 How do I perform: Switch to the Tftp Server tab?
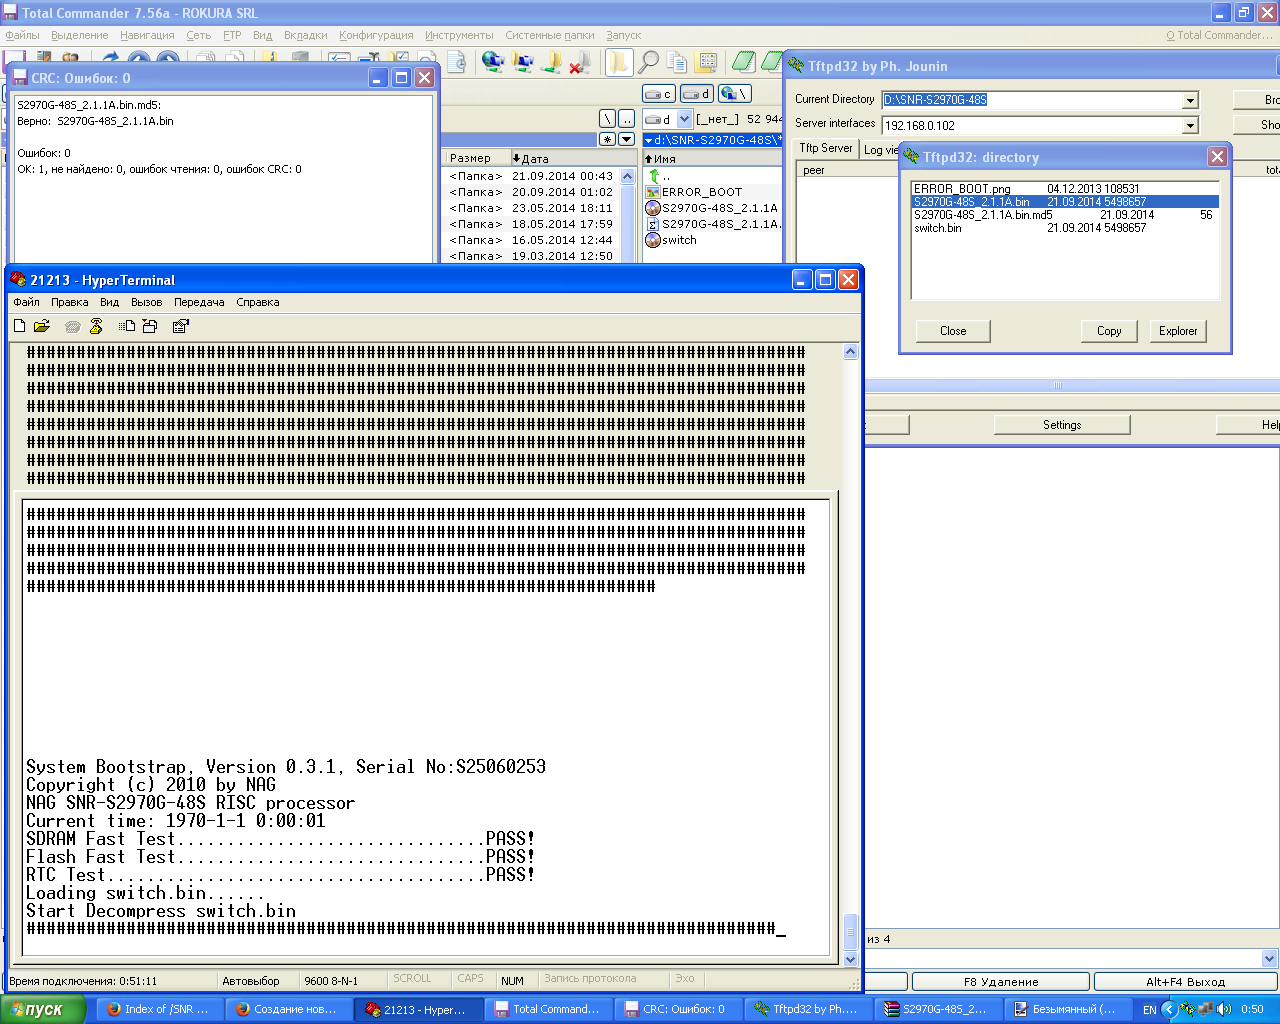(825, 148)
